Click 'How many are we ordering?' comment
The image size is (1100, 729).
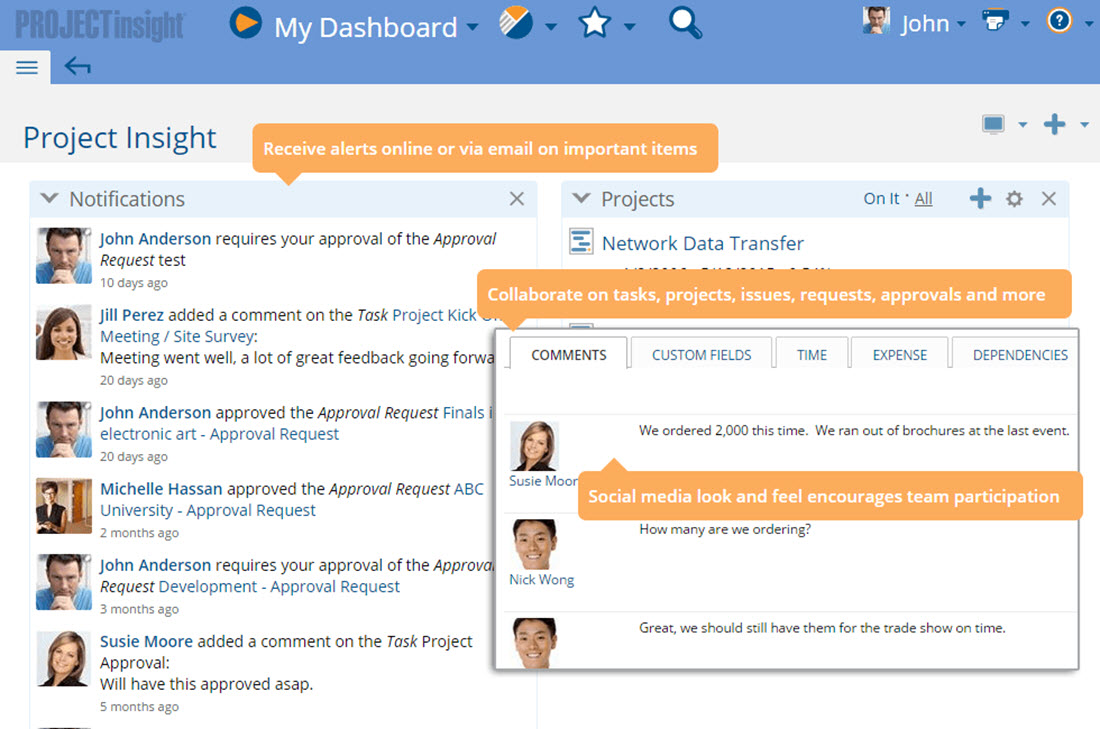coord(725,529)
